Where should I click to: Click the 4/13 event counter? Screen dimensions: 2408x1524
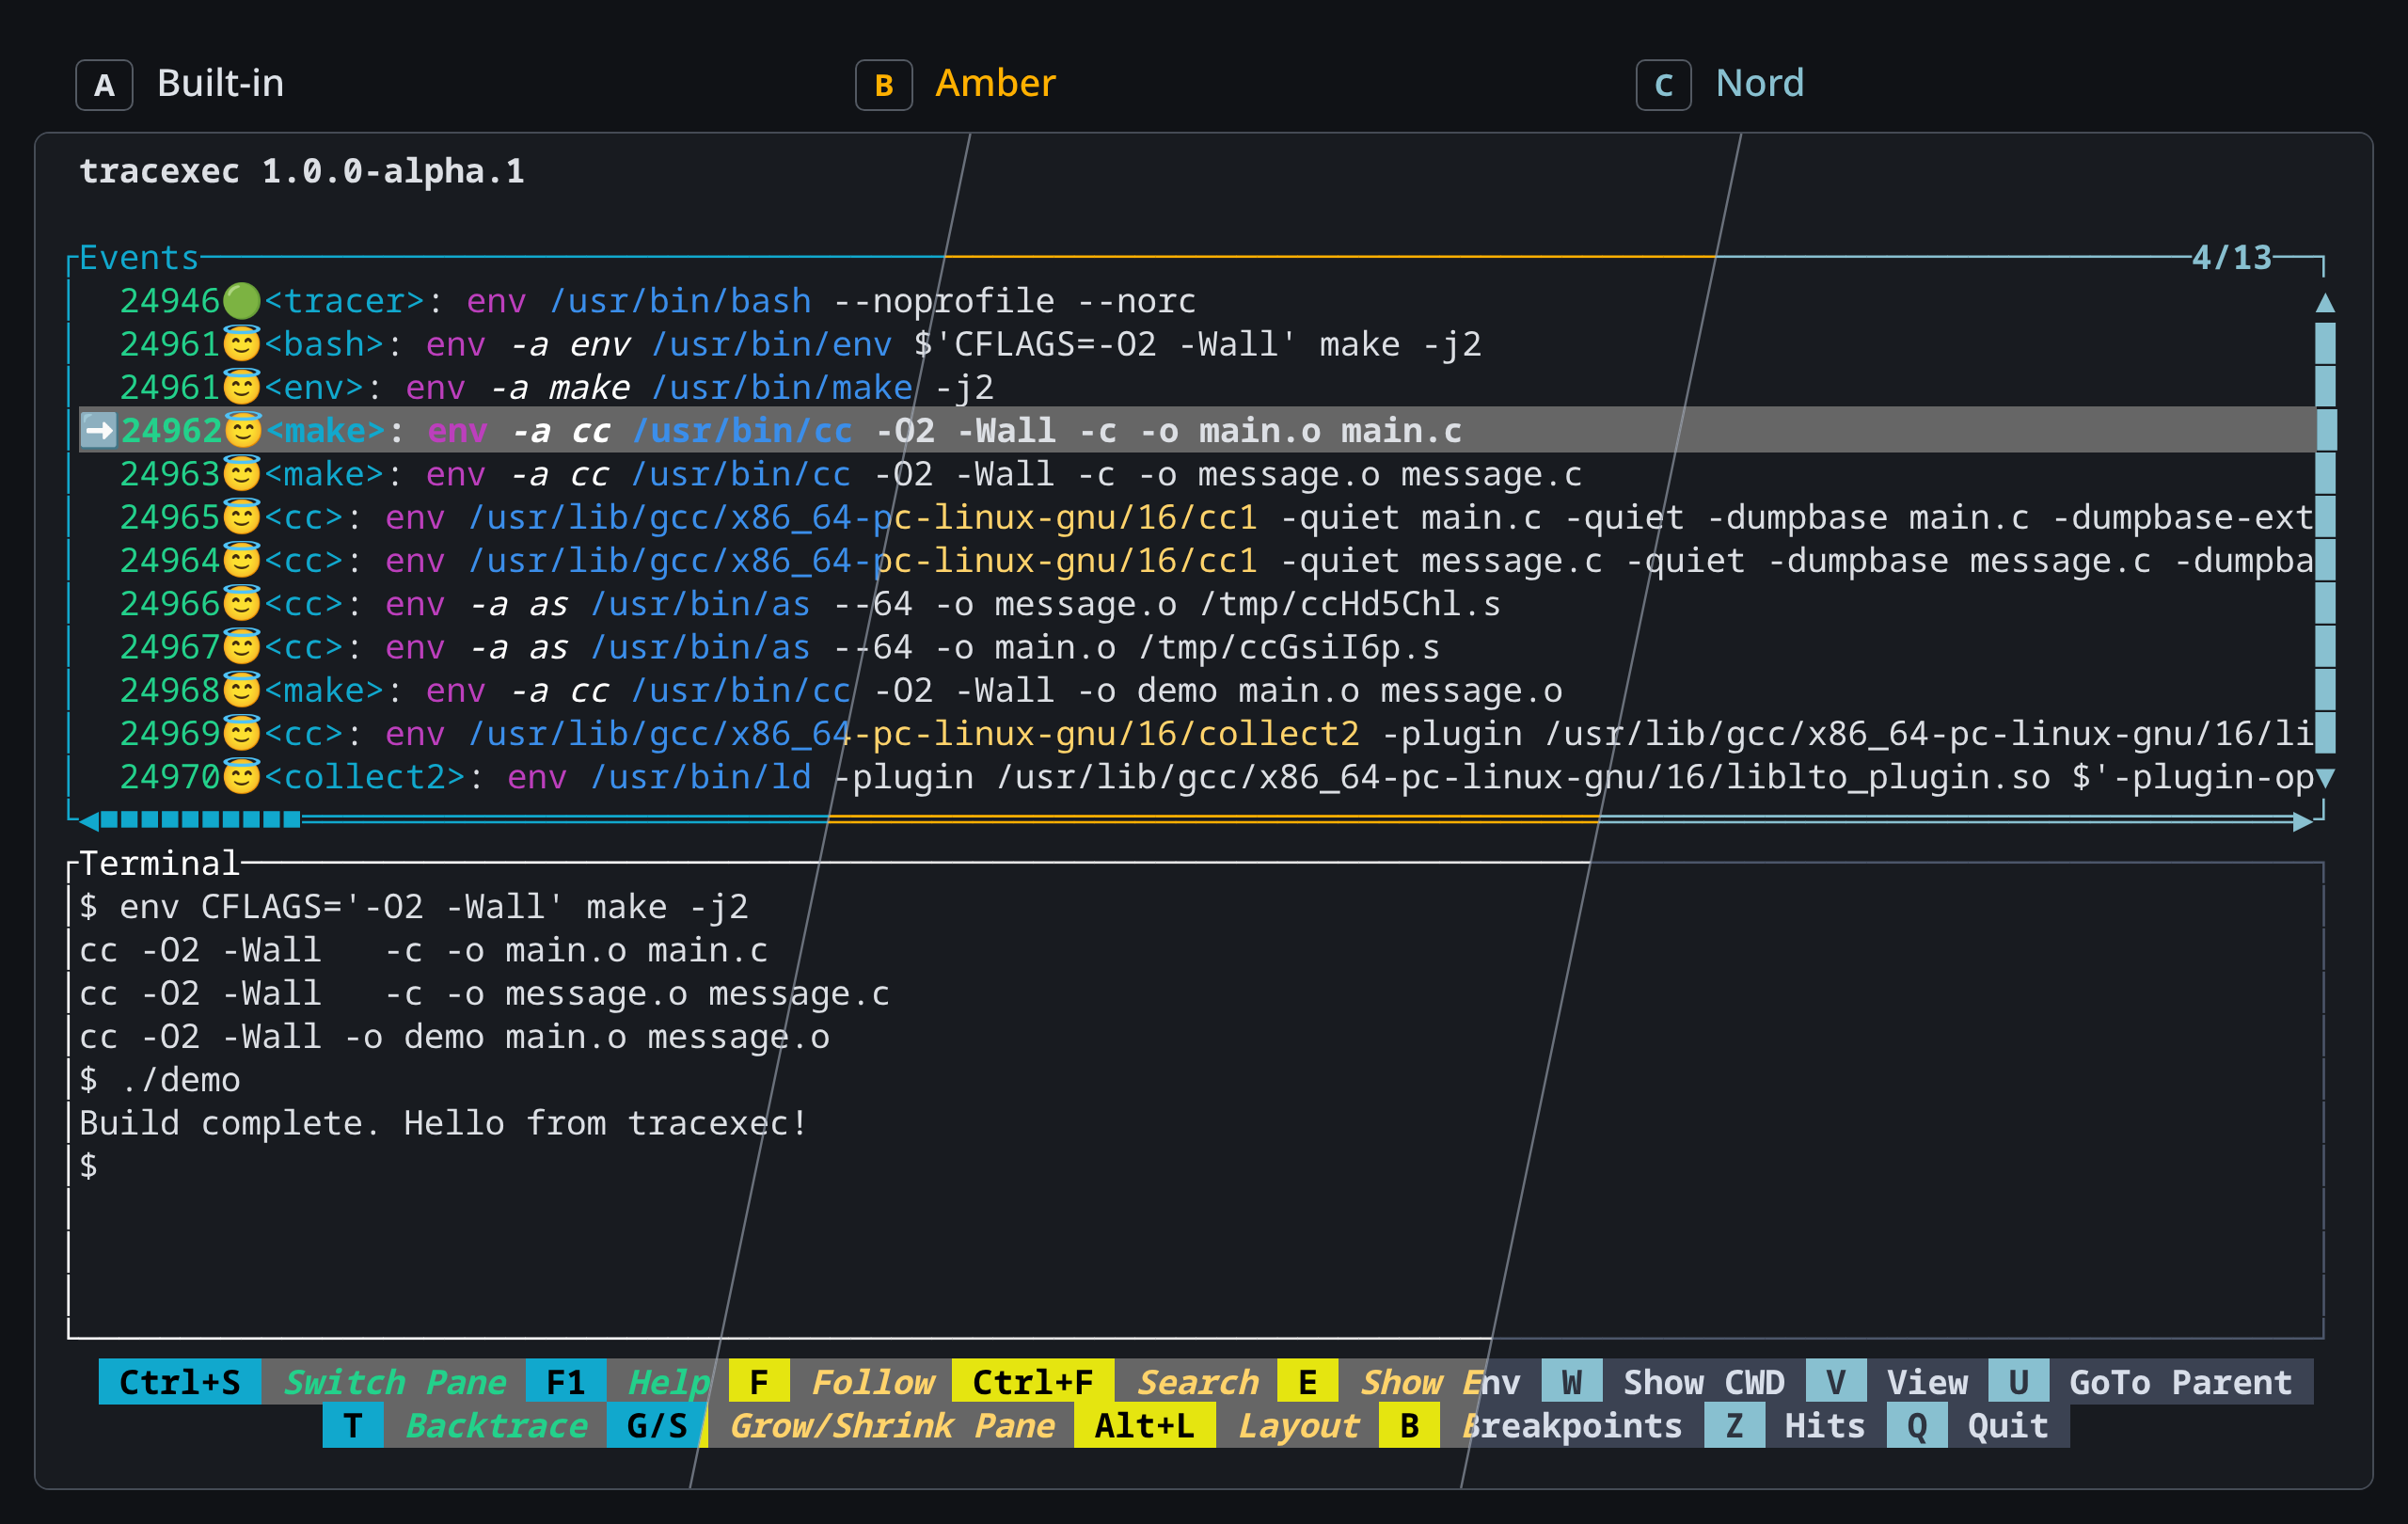[x=2232, y=258]
